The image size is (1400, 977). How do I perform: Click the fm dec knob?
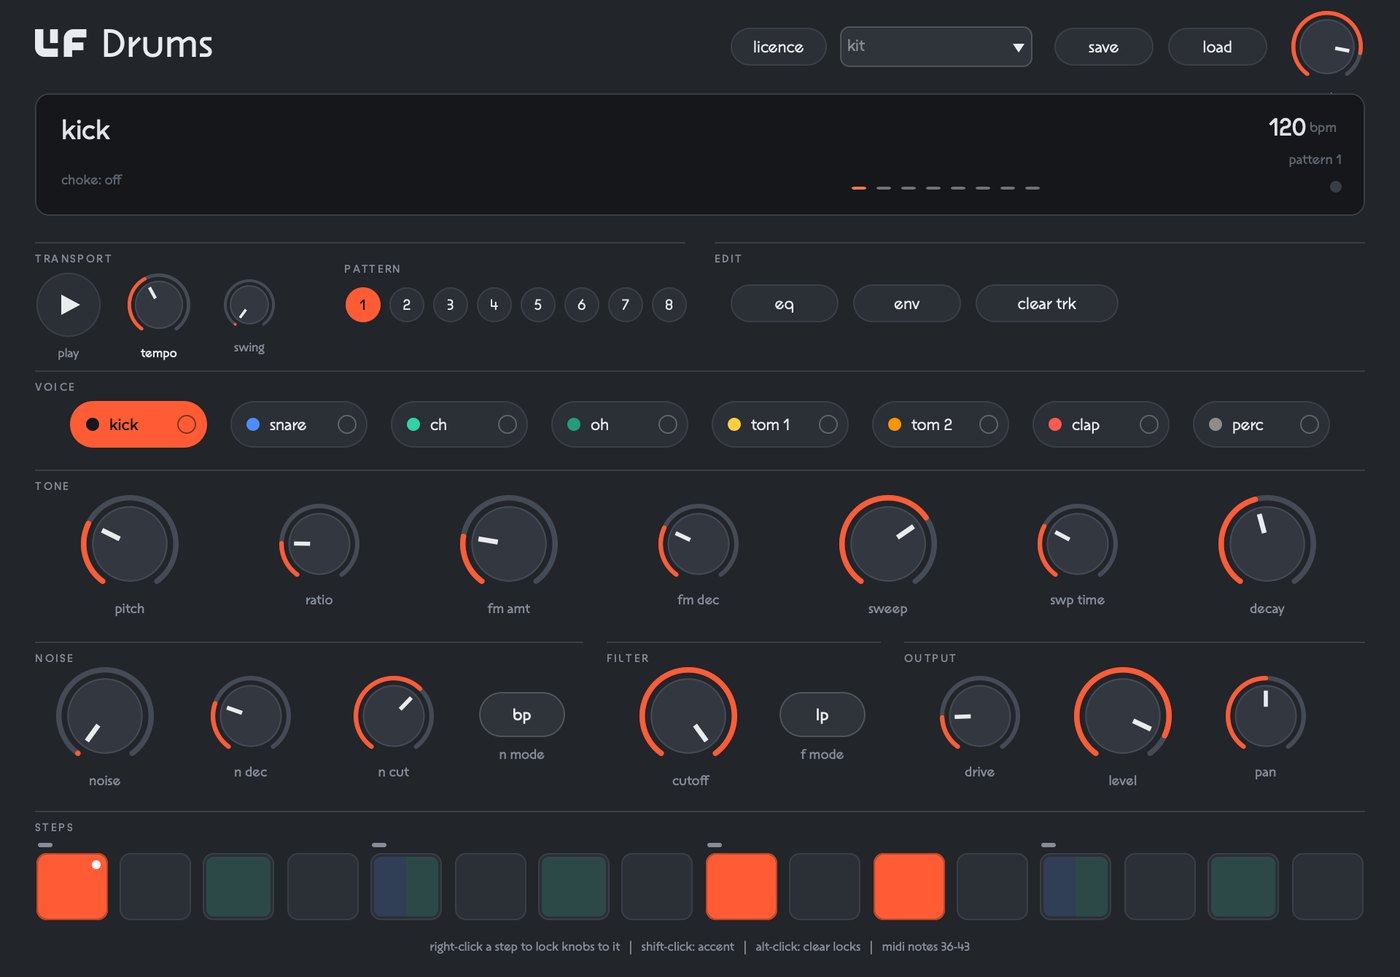698,543
